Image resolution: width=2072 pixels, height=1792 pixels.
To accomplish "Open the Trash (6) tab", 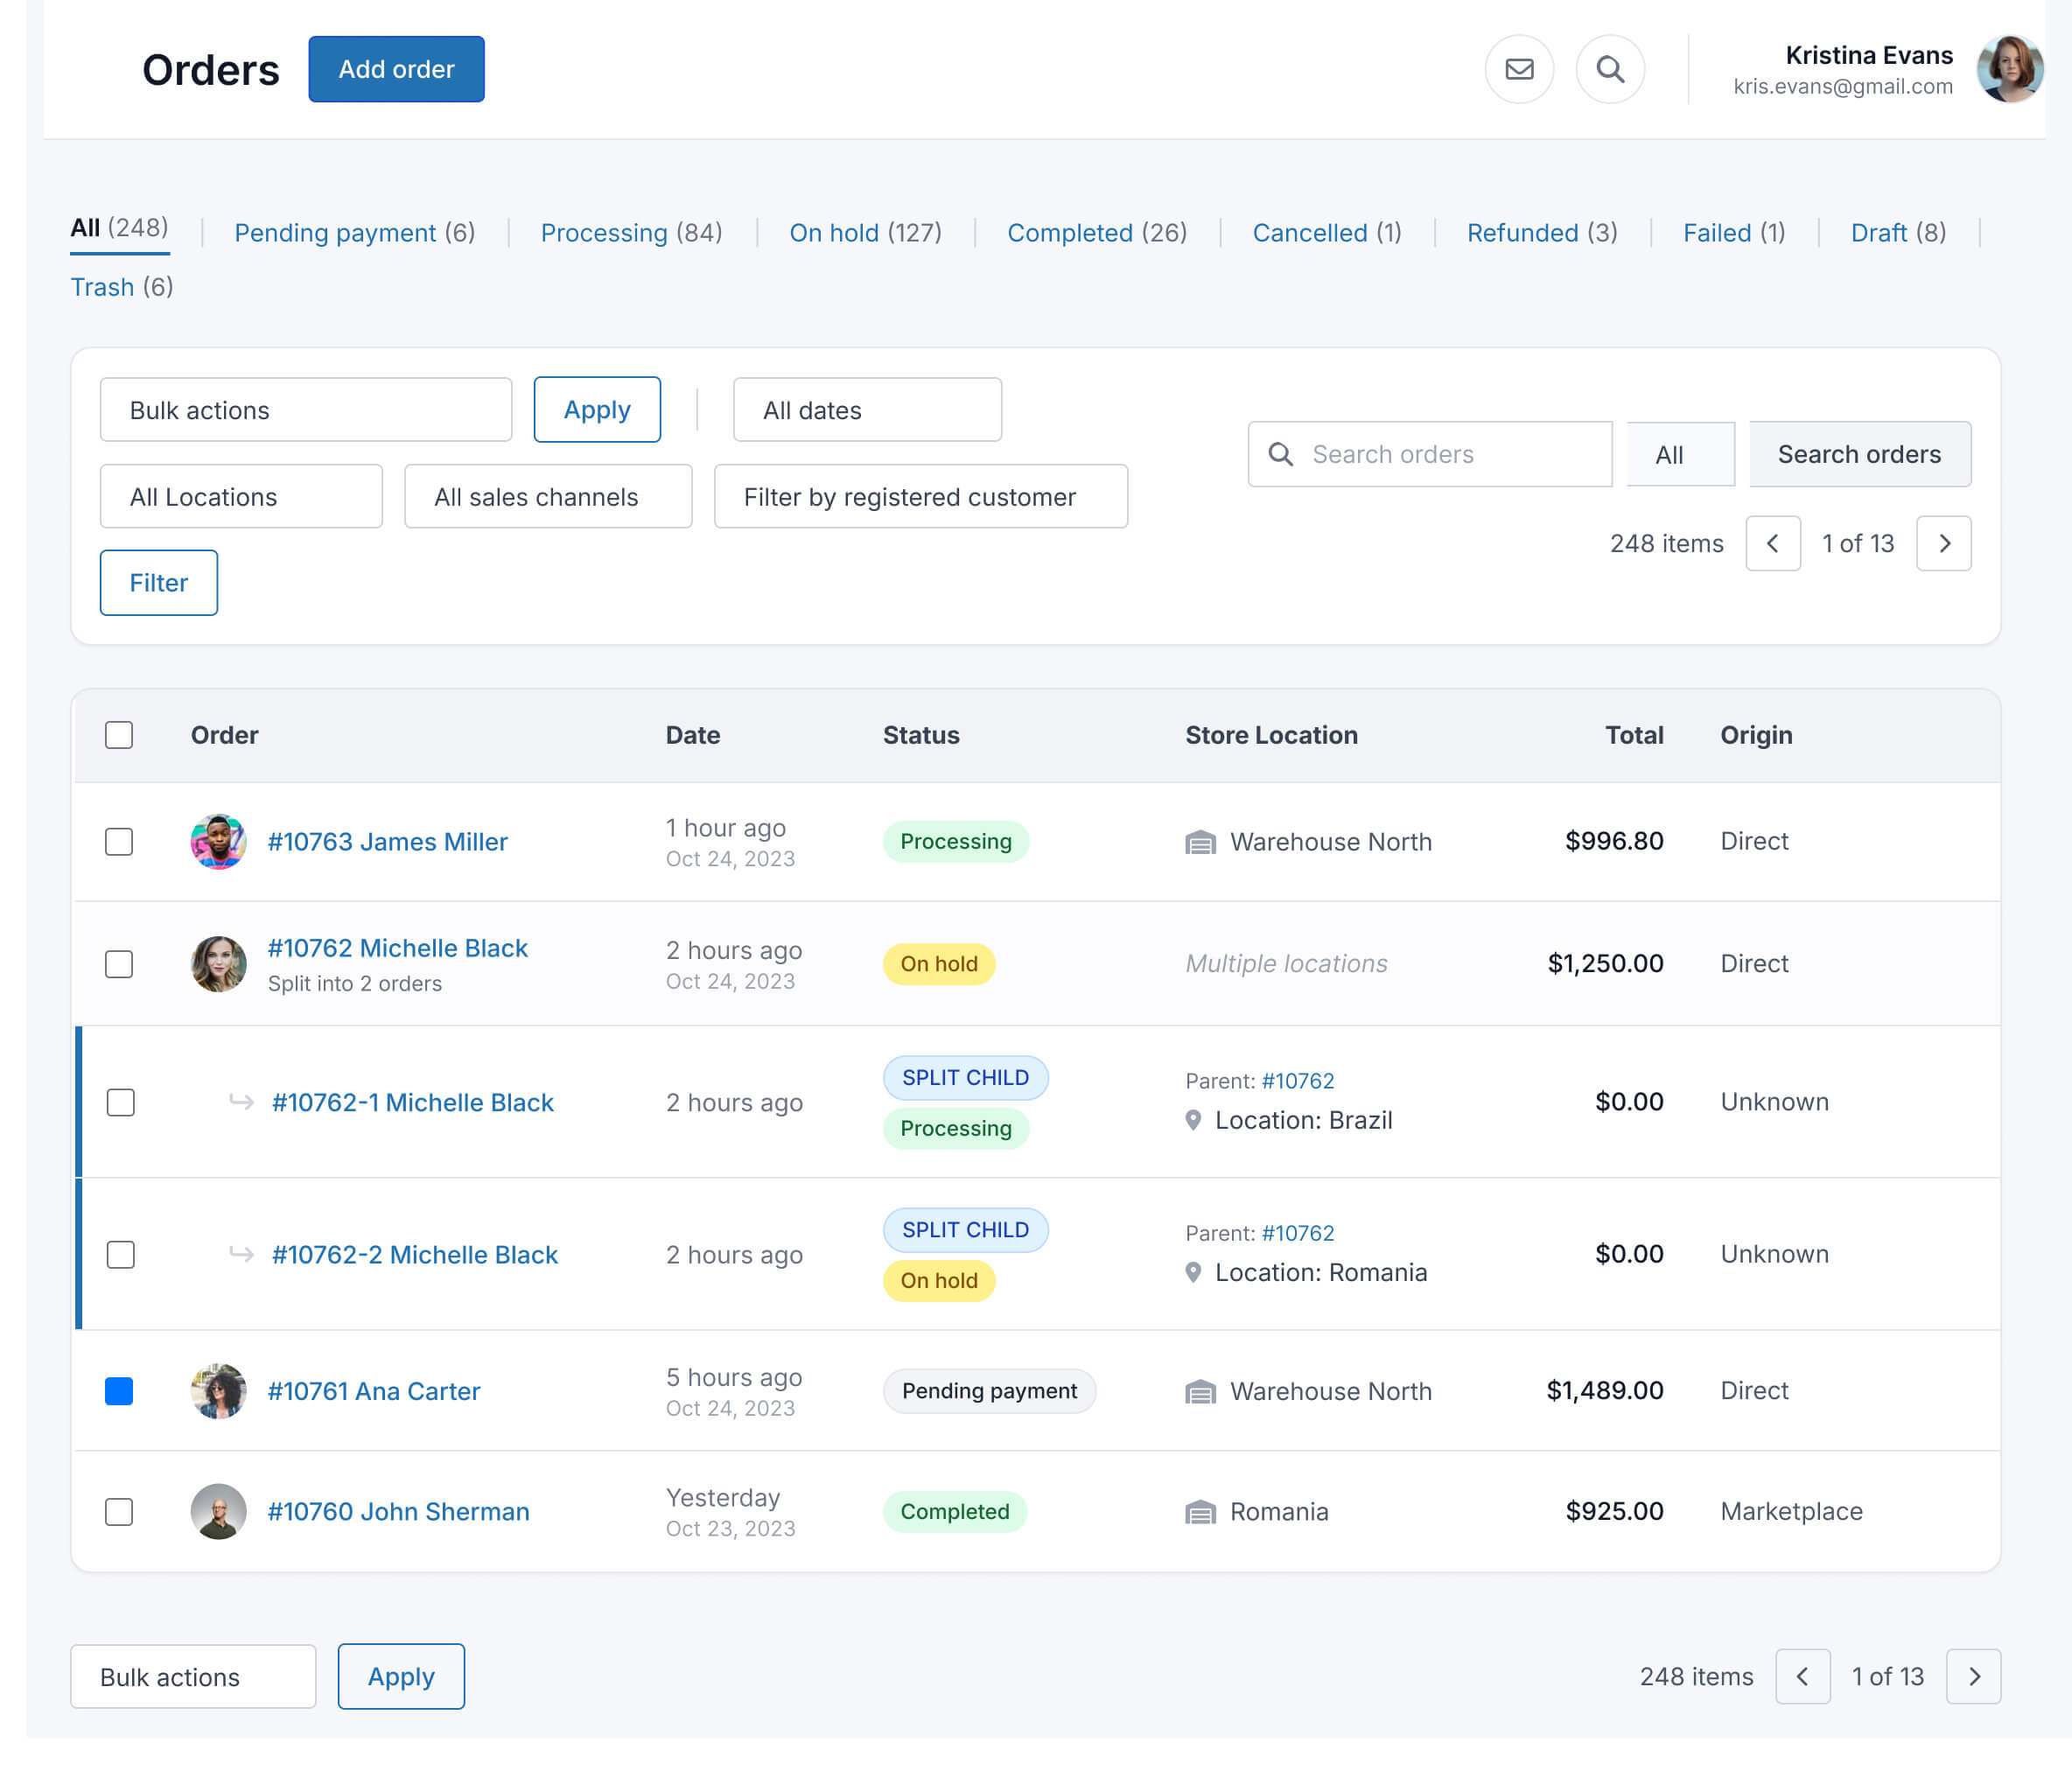I will tap(120, 287).
